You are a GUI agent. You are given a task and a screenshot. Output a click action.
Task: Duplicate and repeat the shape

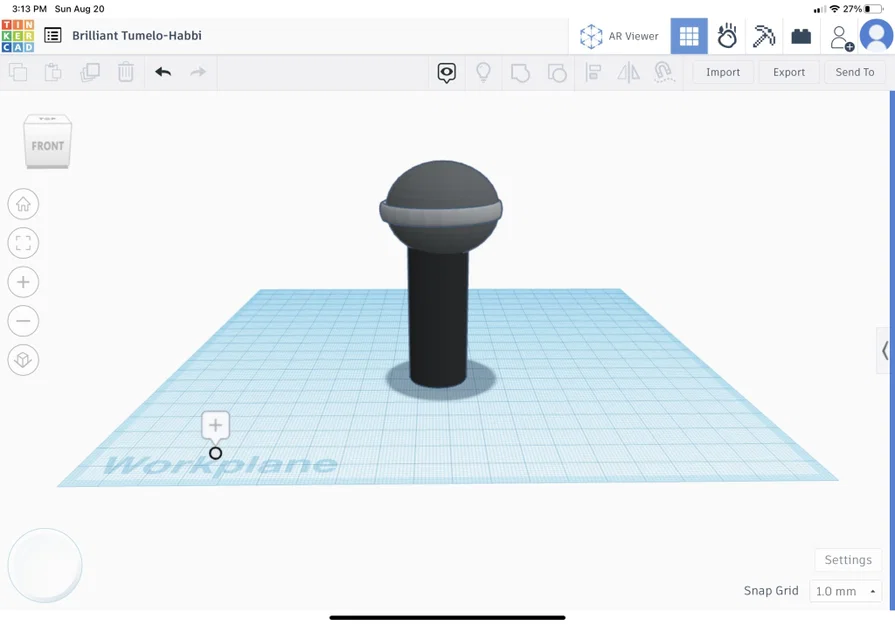(x=90, y=72)
